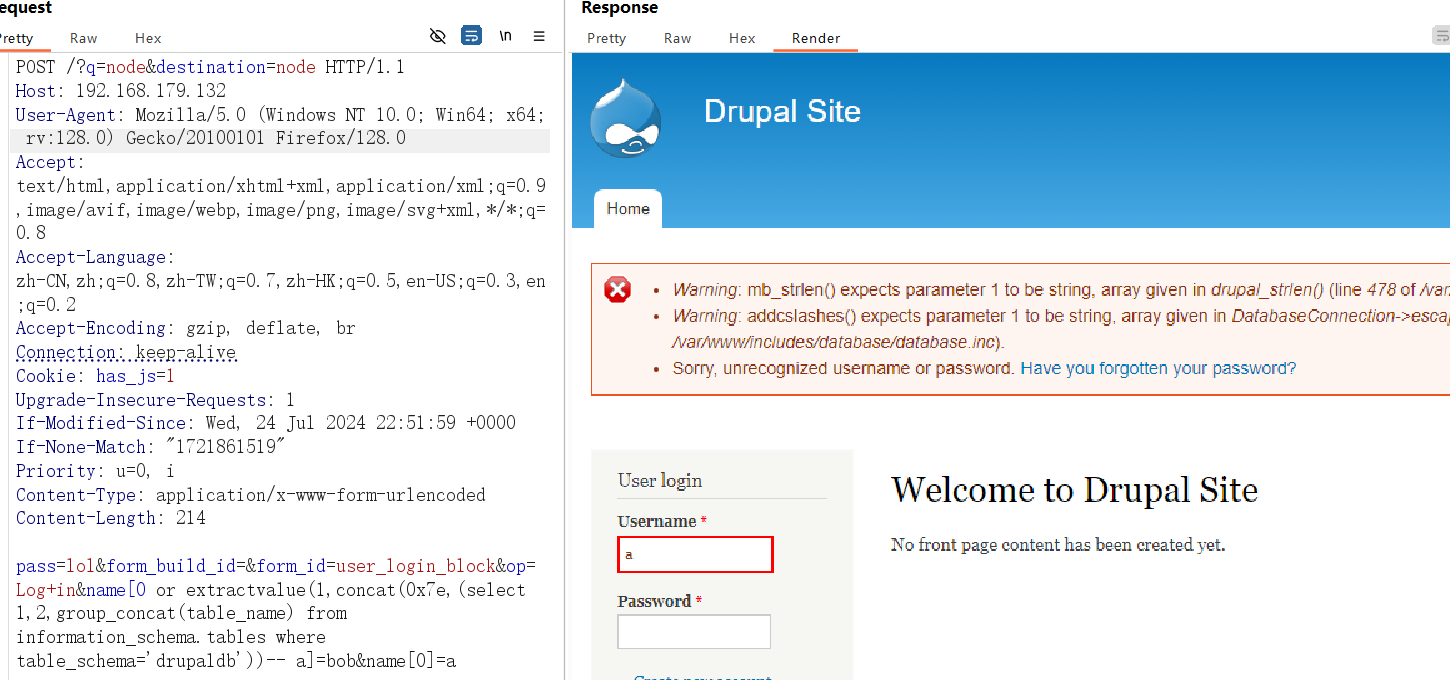Select the Response Render tab
Screen dimensions: 1450x680
(x=816, y=38)
